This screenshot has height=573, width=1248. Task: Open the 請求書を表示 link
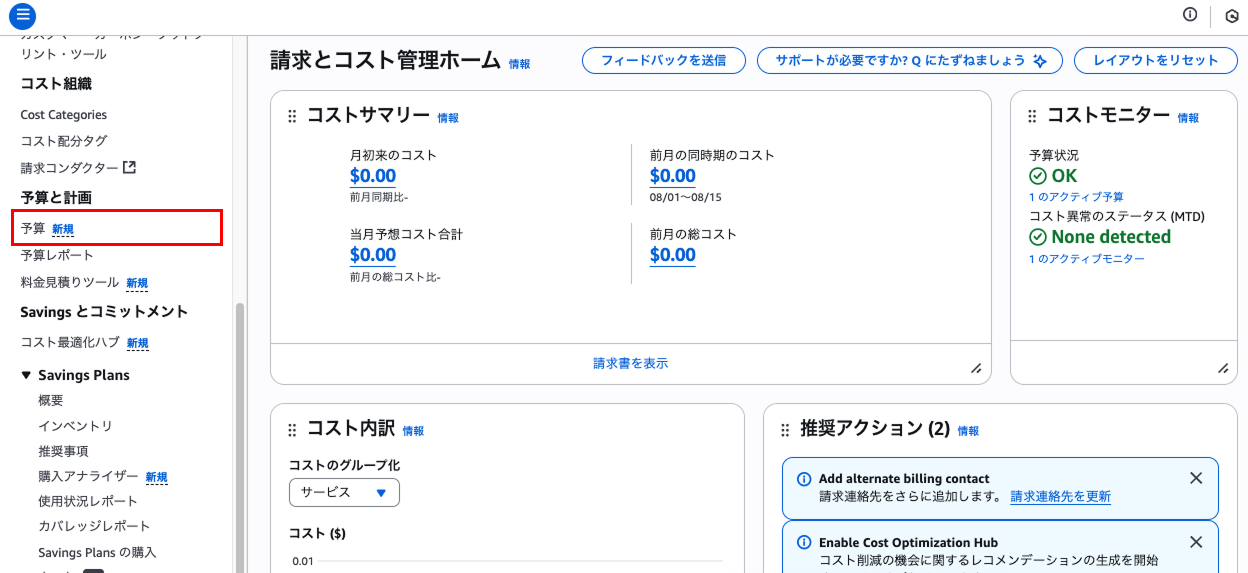(x=631, y=363)
